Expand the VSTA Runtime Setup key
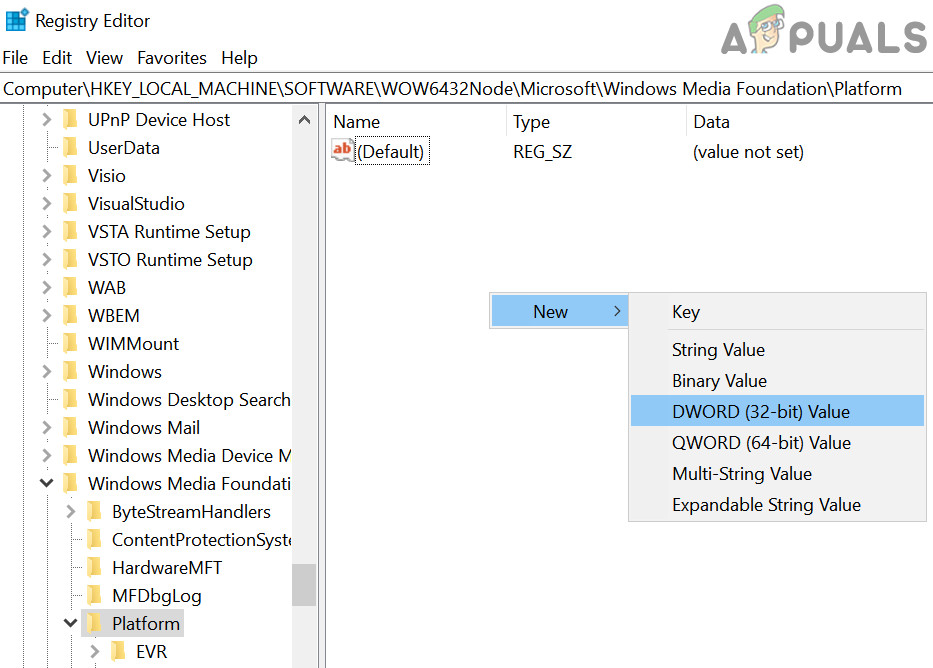 46,231
